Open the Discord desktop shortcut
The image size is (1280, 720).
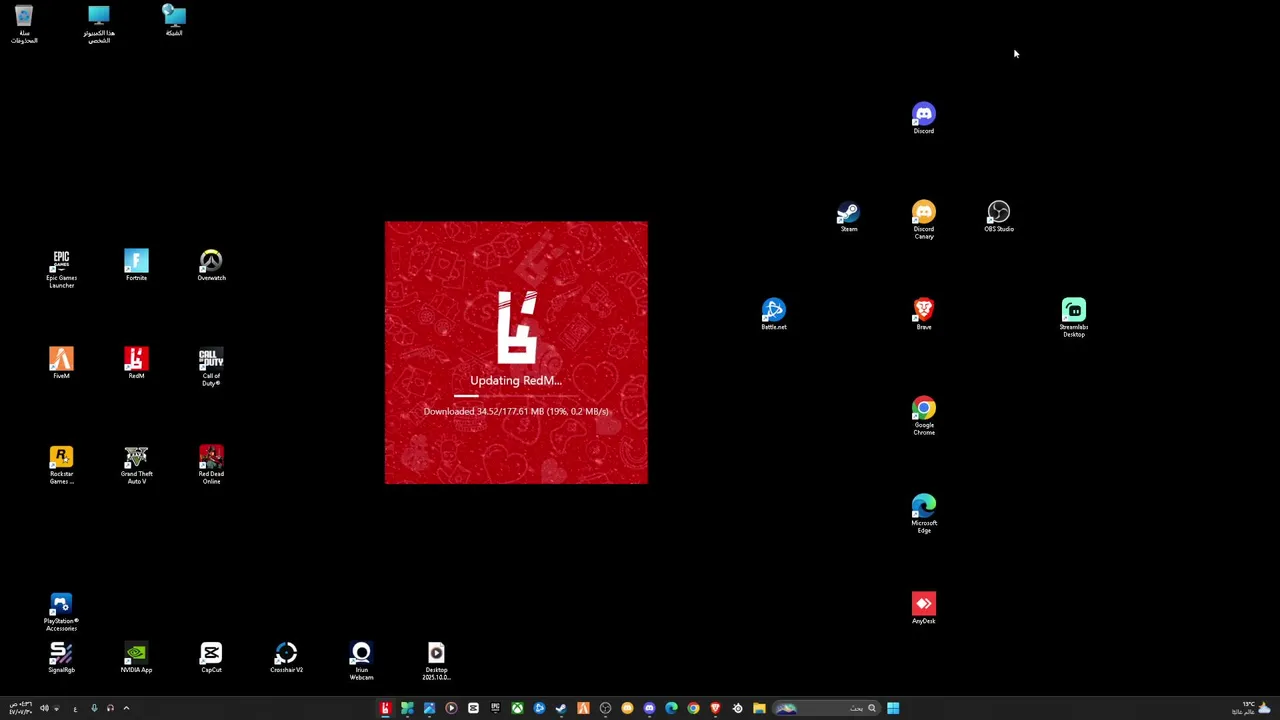(923, 118)
